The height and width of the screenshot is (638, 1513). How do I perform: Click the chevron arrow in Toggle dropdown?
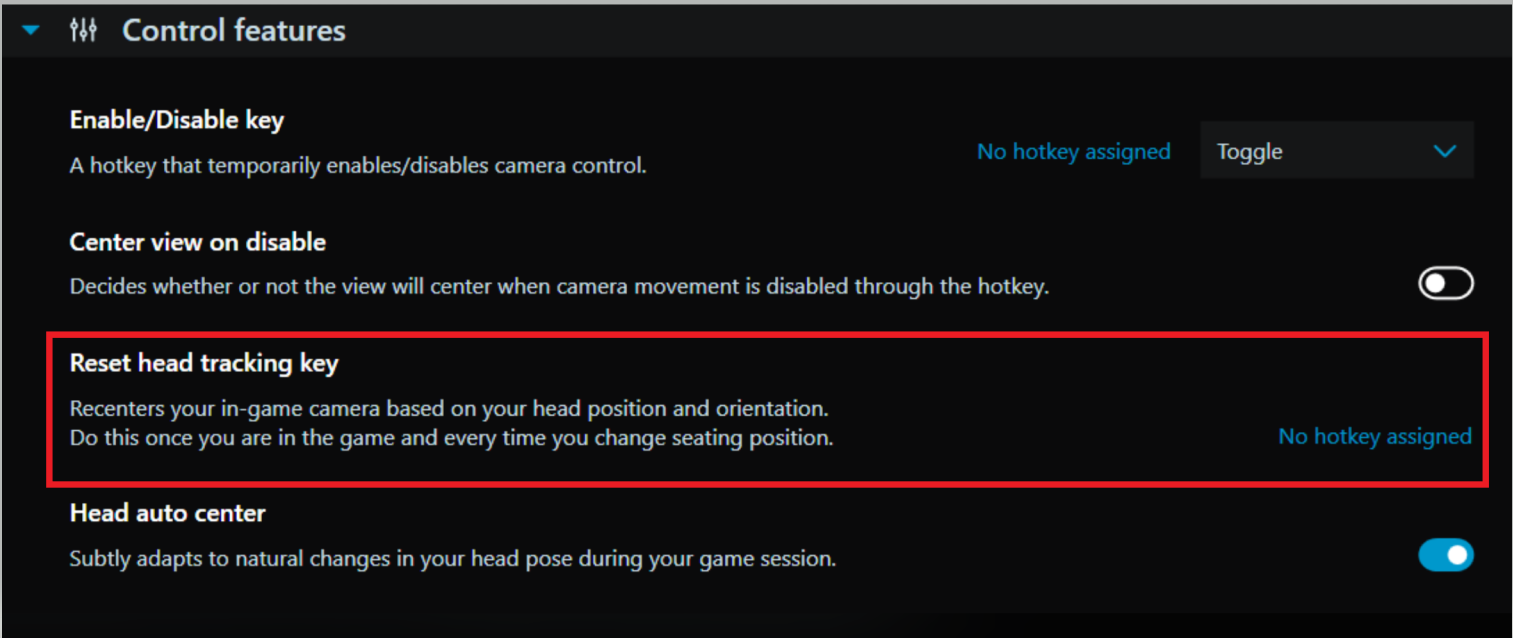point(1444,152)
